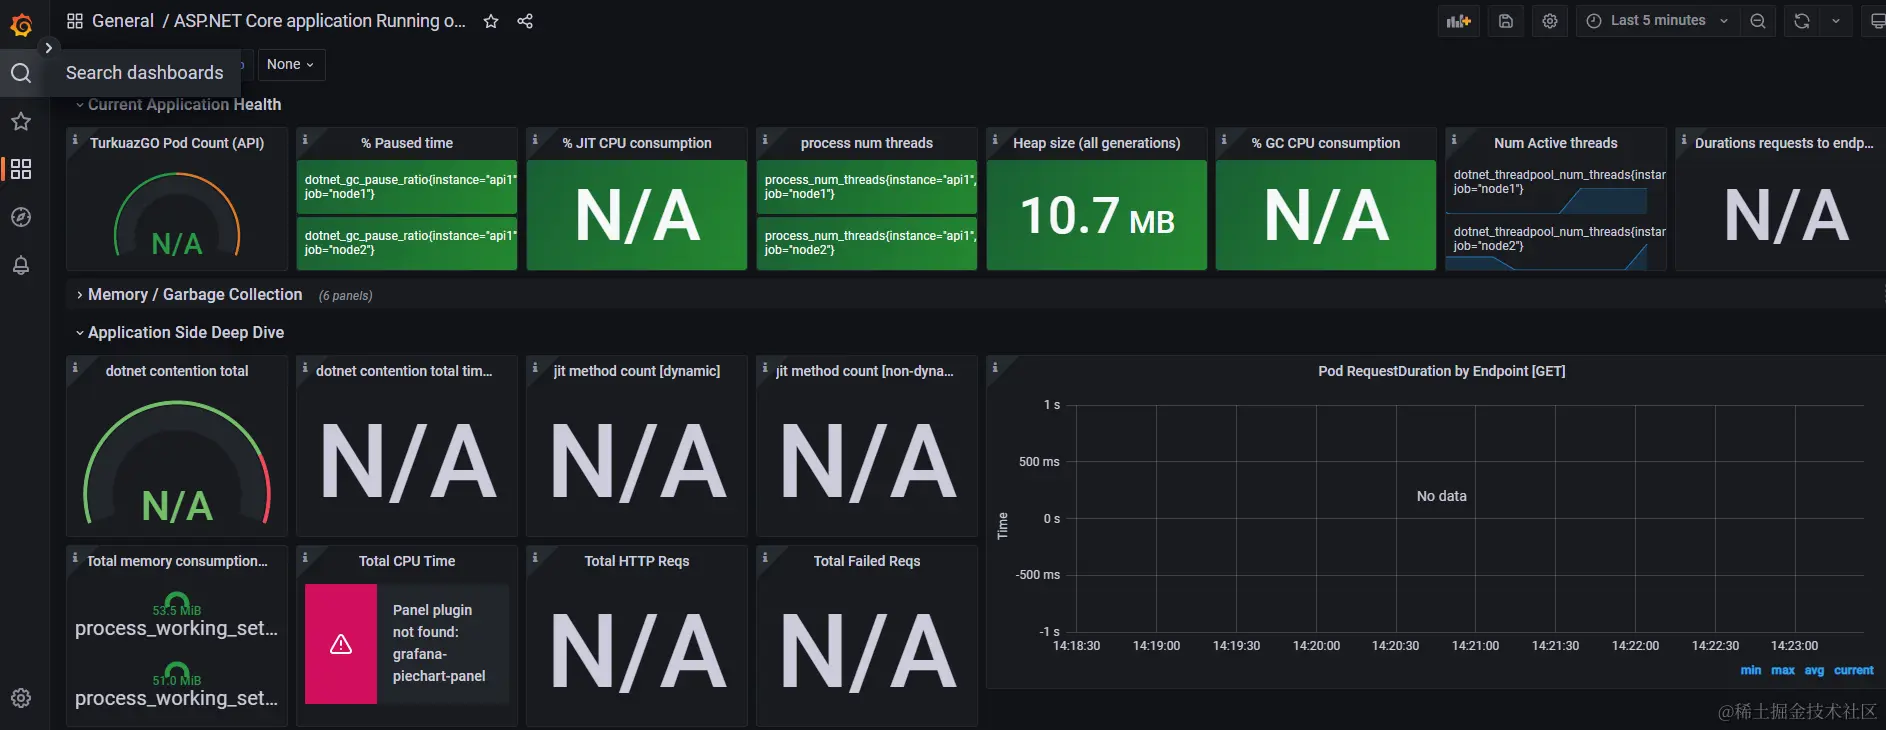
Task: Open the Durations requests to endpoint title
Action: [1785, 143]
